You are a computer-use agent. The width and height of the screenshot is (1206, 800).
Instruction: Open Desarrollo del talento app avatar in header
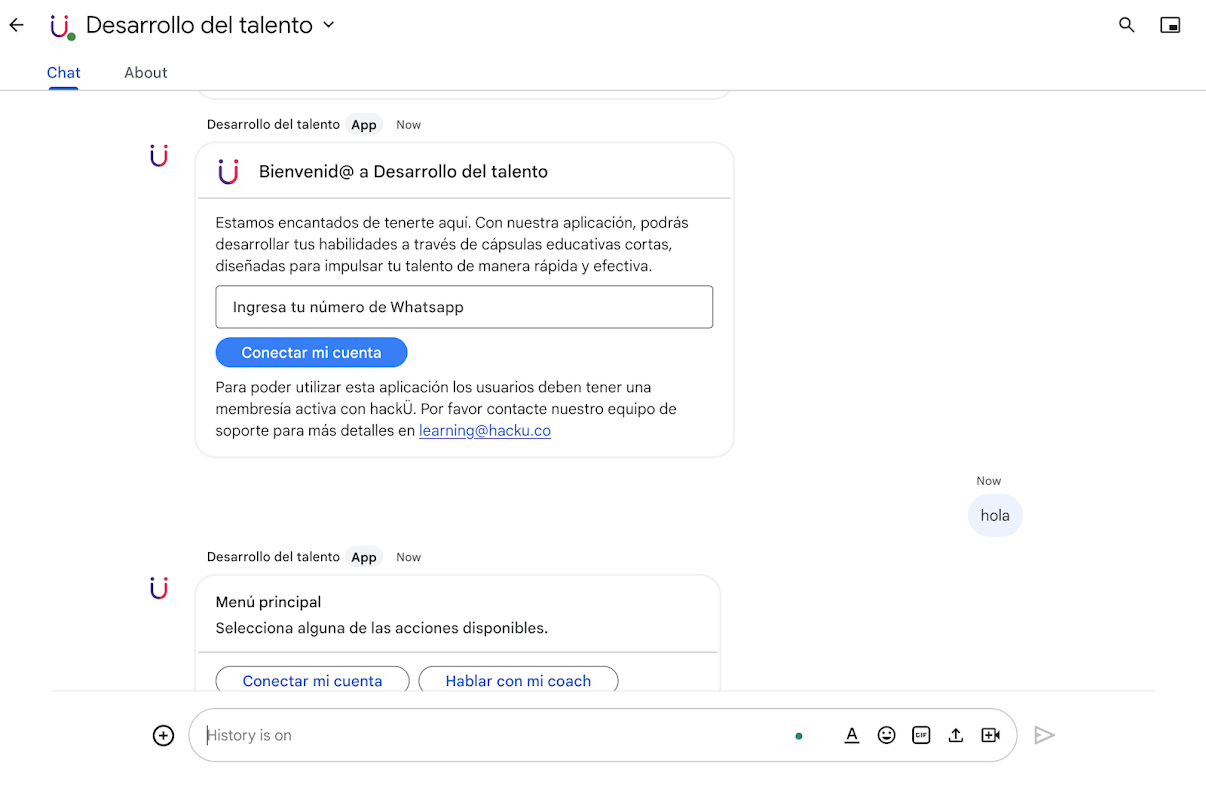click(62, 26)
